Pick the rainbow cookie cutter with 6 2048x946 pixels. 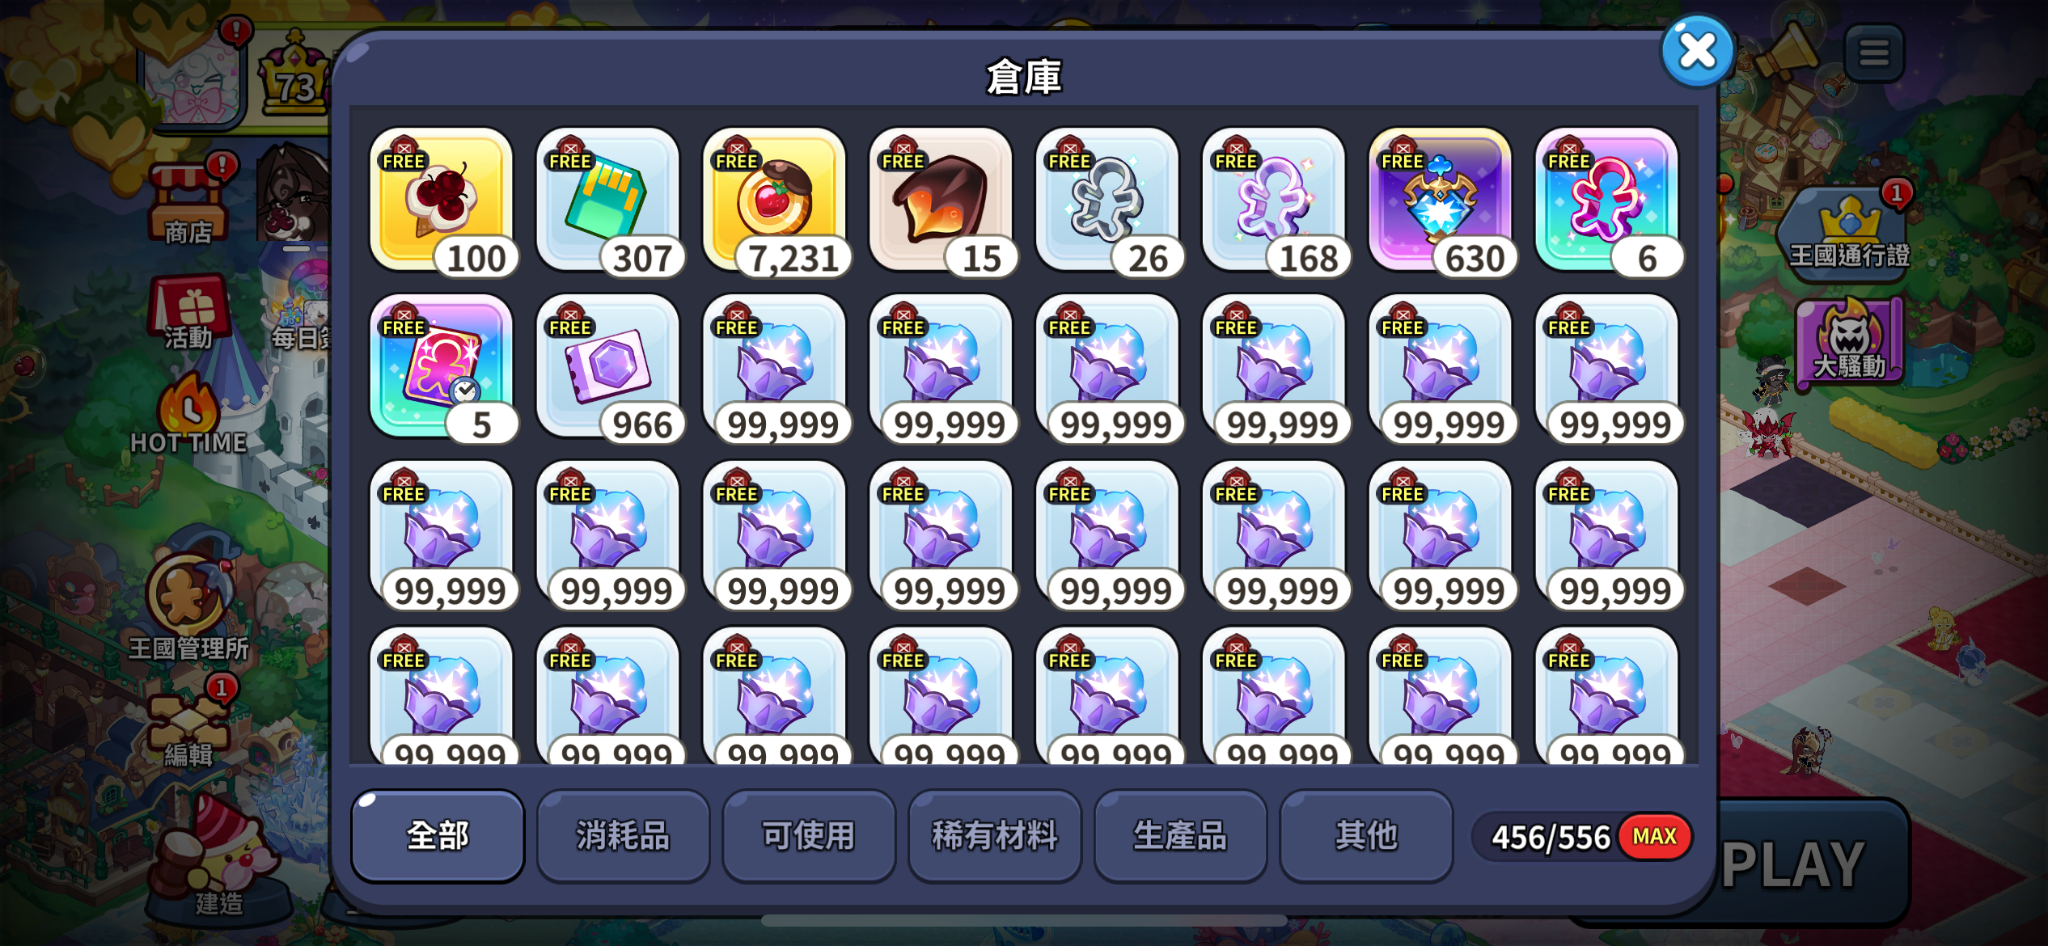(1607, 200)
